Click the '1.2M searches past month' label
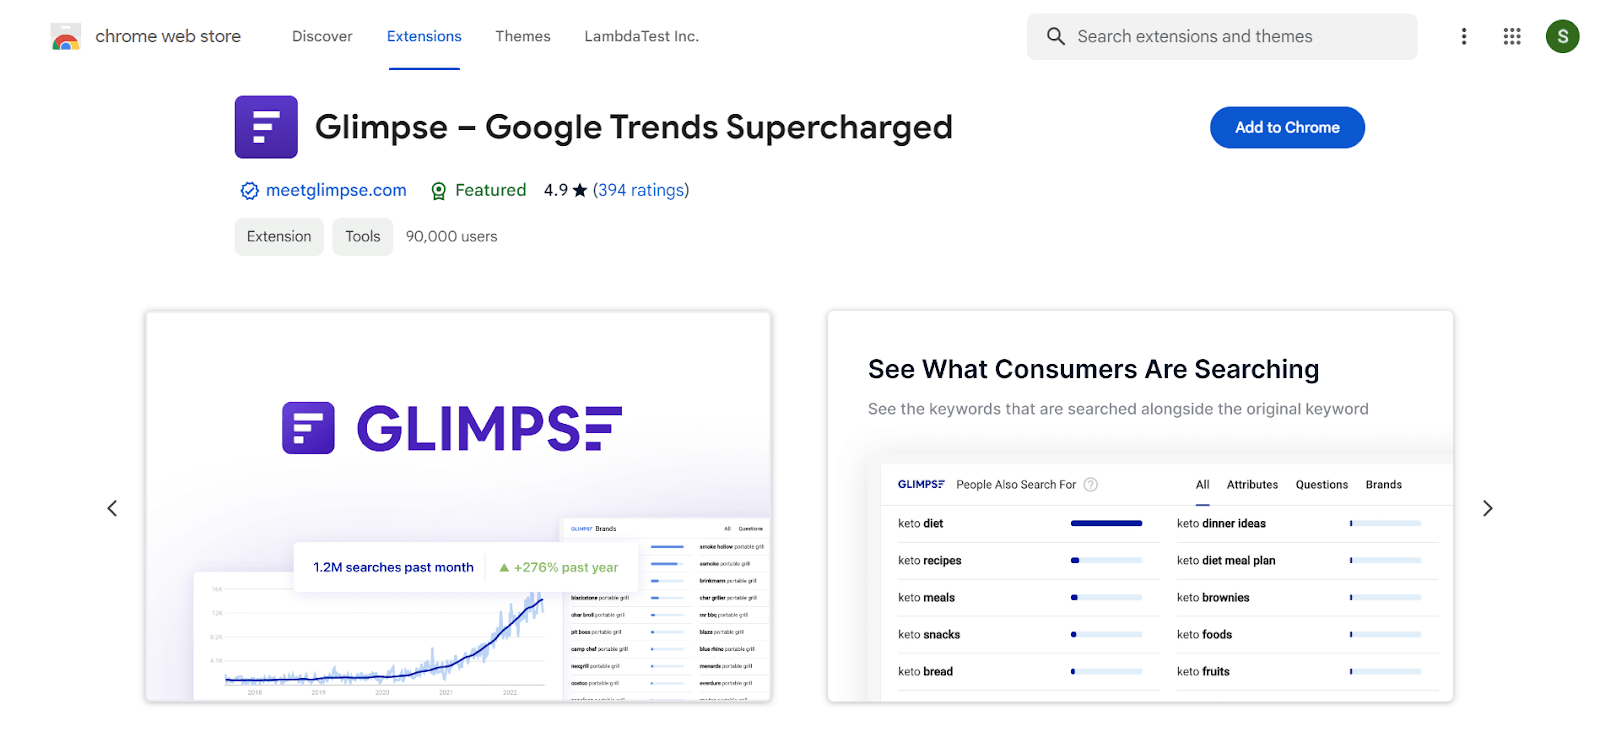This screenshot has height=732, width=1600. click(393, 567)
